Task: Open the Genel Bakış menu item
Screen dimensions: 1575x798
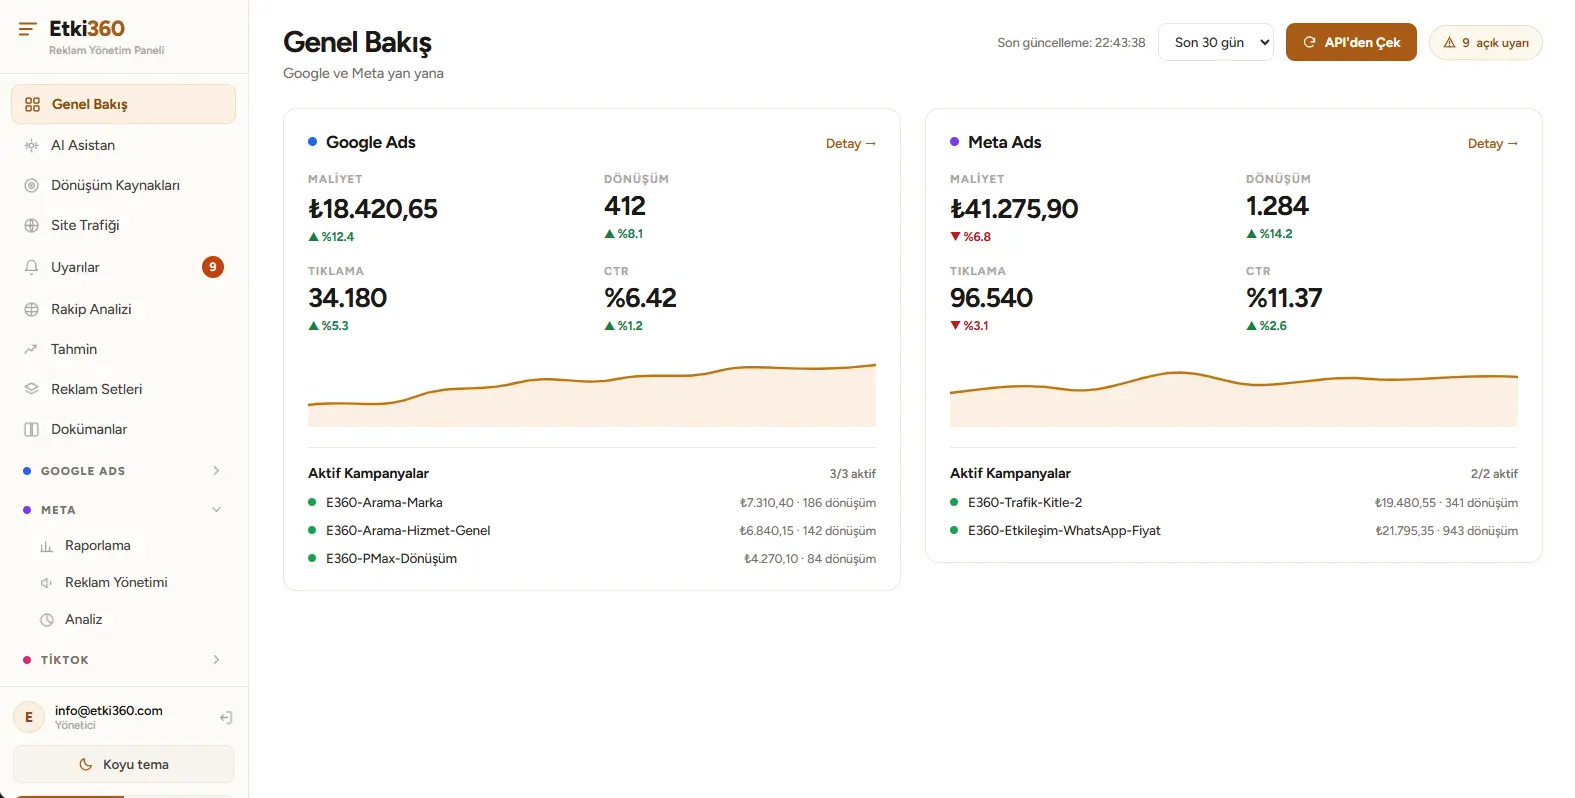Action: pyautogui.click(x=123, y=104)
